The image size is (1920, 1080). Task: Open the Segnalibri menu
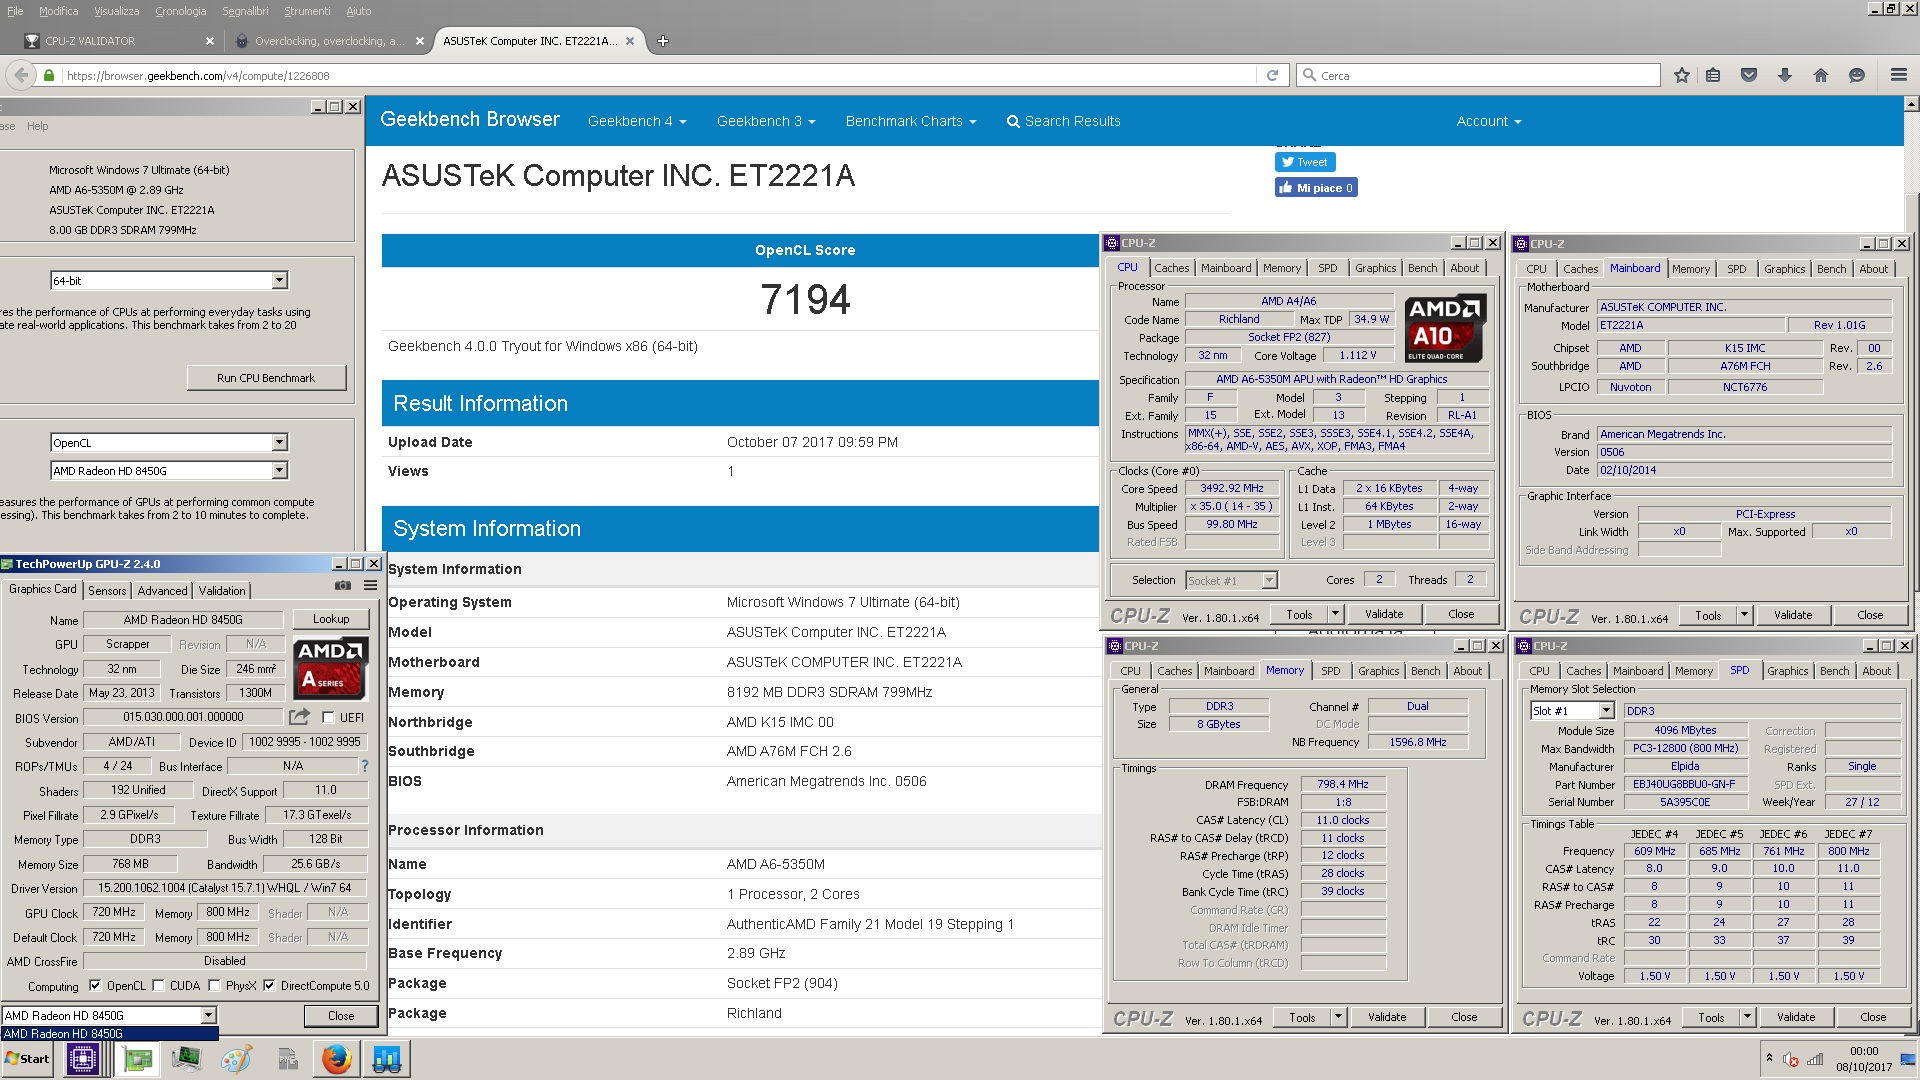(x=245, y=11)
